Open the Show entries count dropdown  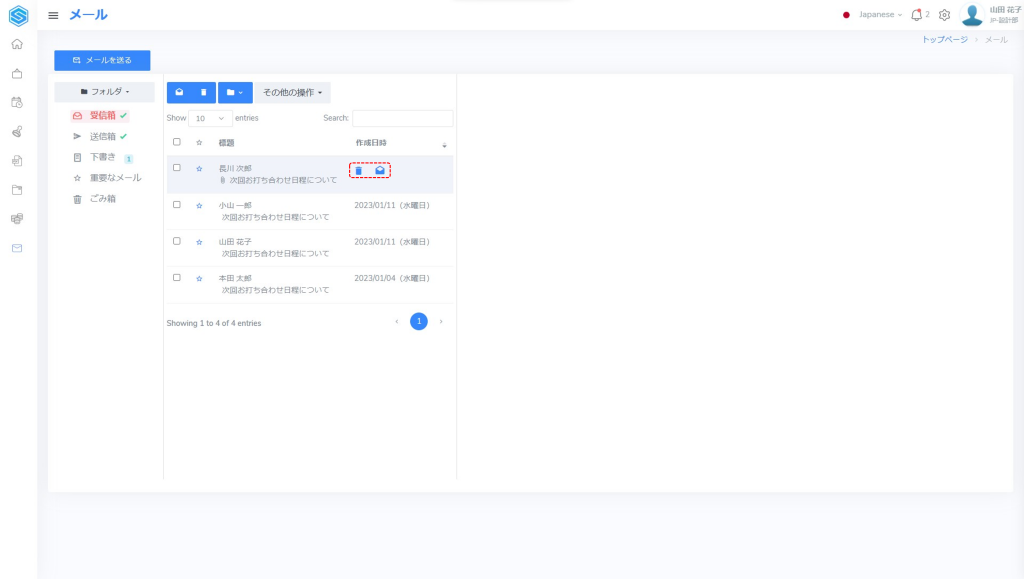[210, 118]
